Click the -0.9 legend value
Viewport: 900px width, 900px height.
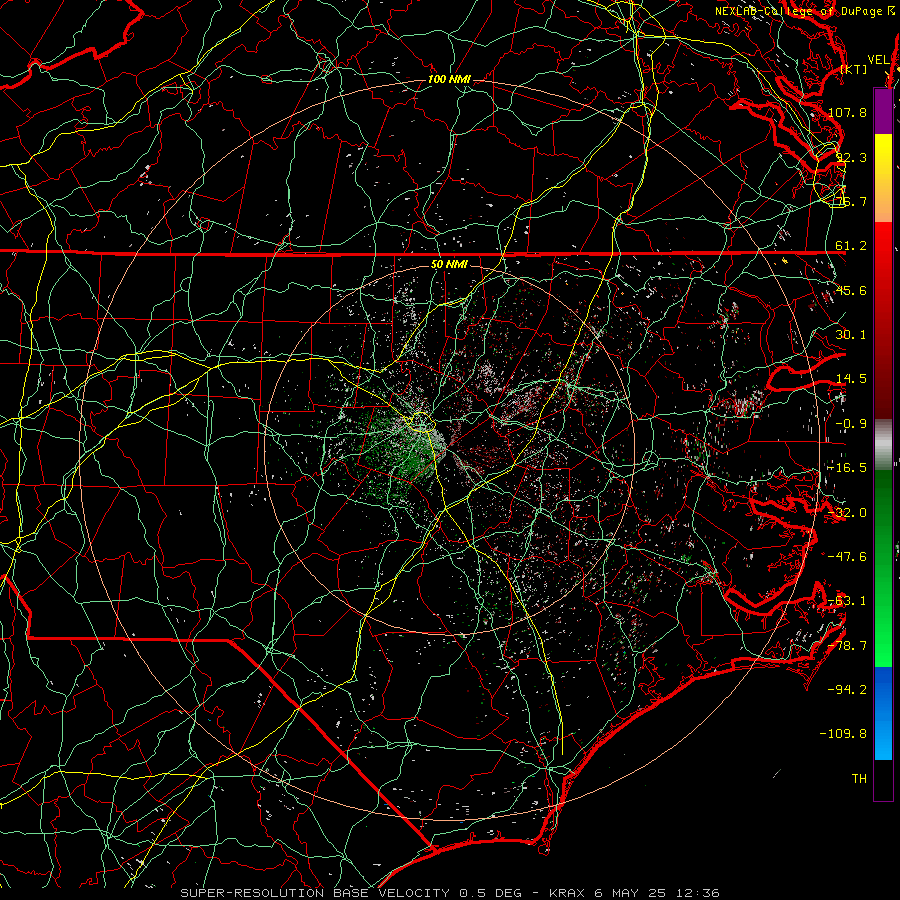[851, 424]
